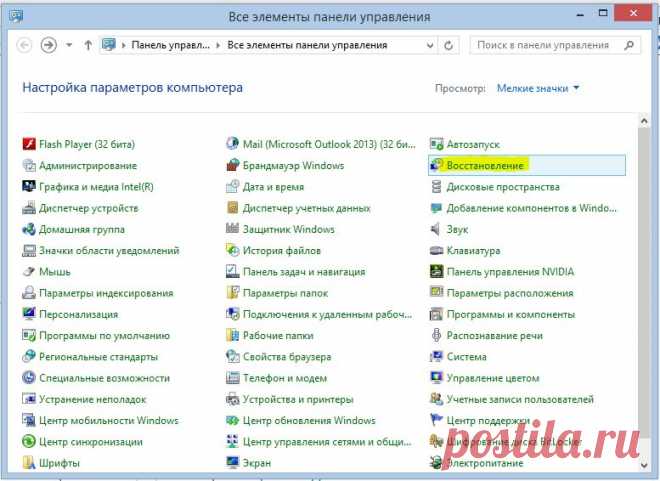Expand the arrow before Панель управл... breadcrumb
This screenshot has height=481, width=660.
point(123,45)
